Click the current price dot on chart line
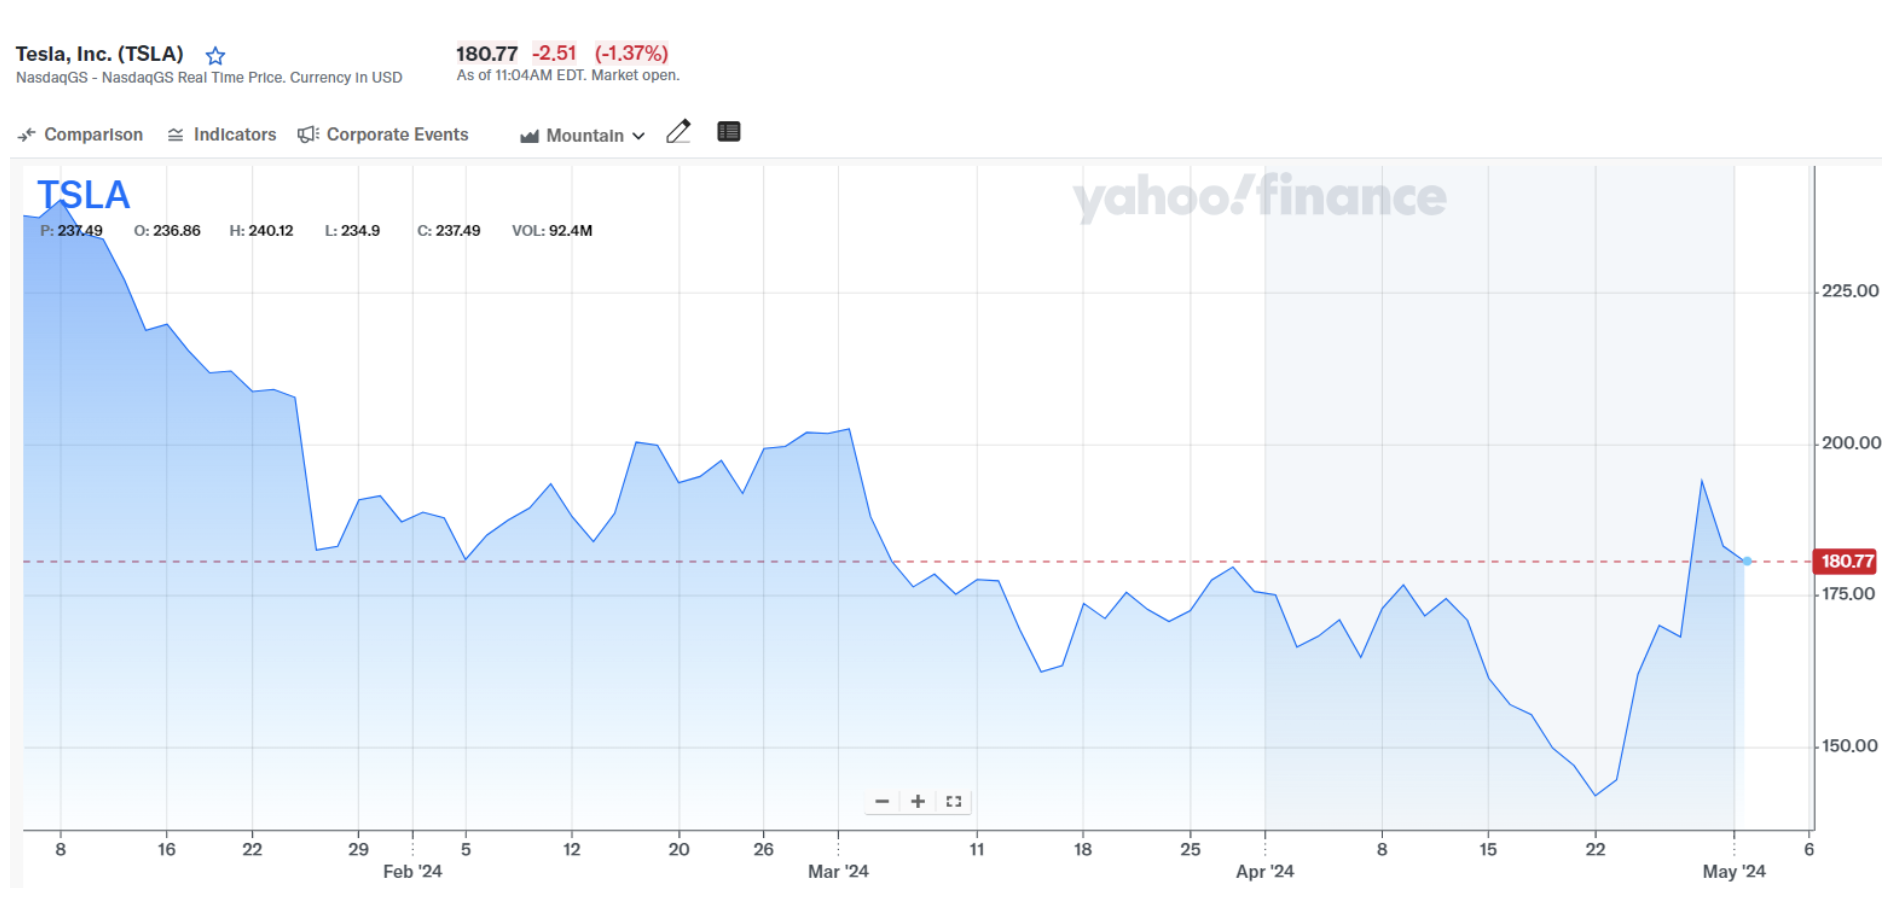Screen dimensions: 1900x900 [x=1747, y=561]
